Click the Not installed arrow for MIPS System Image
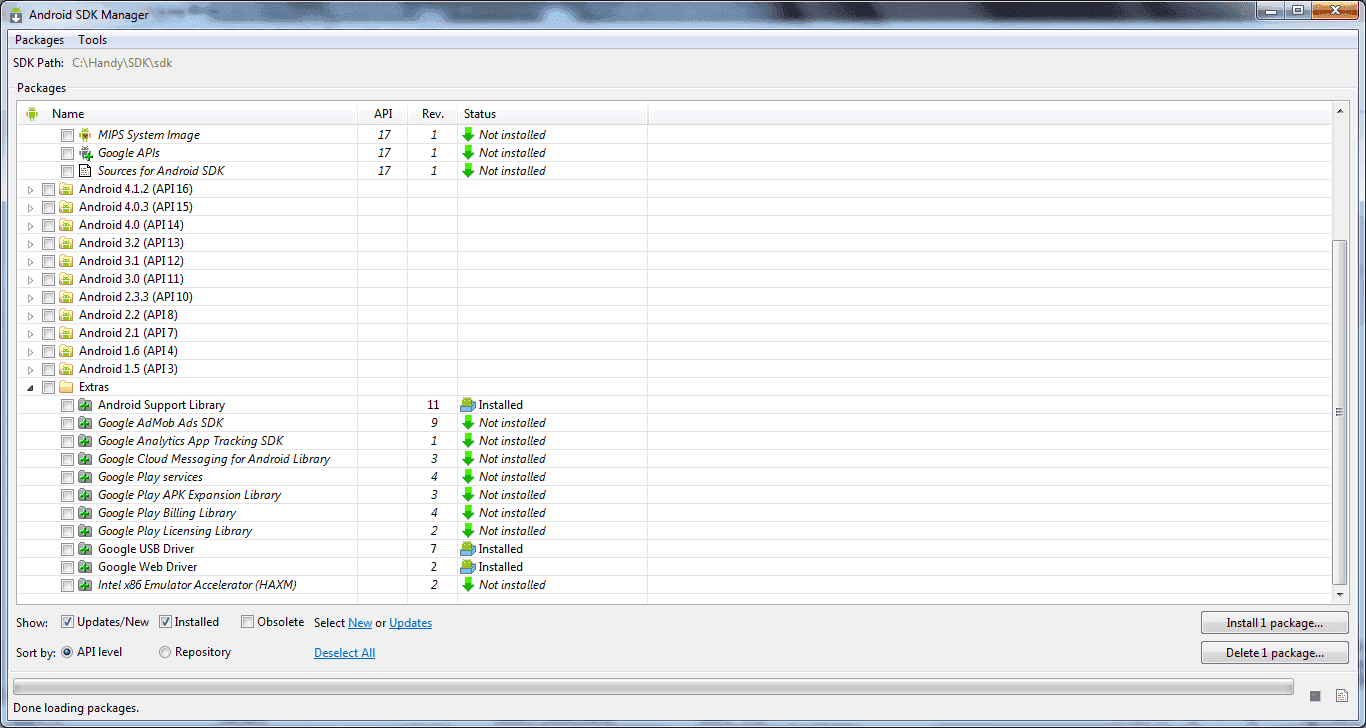This screenshot has height=728, width=1366. click(467, 135)
